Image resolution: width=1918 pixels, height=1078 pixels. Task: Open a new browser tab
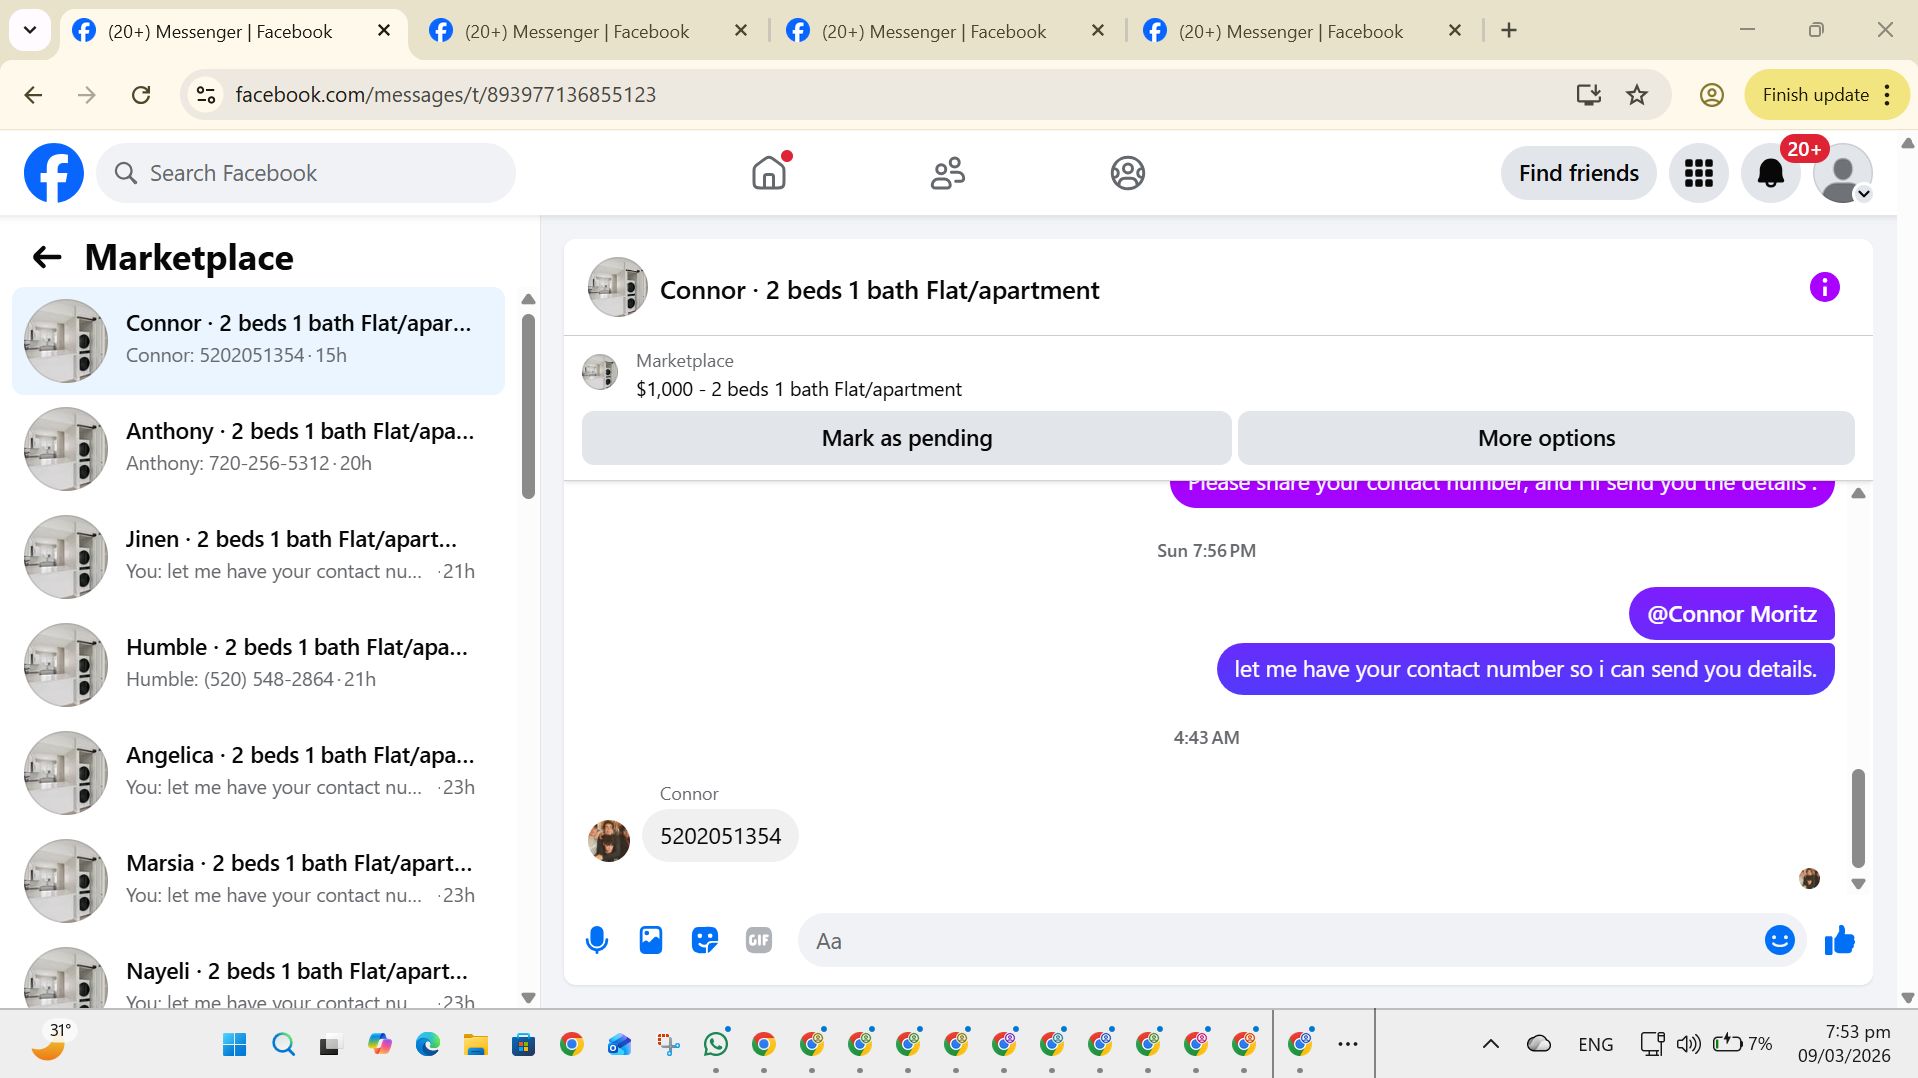coord(1509,31)
